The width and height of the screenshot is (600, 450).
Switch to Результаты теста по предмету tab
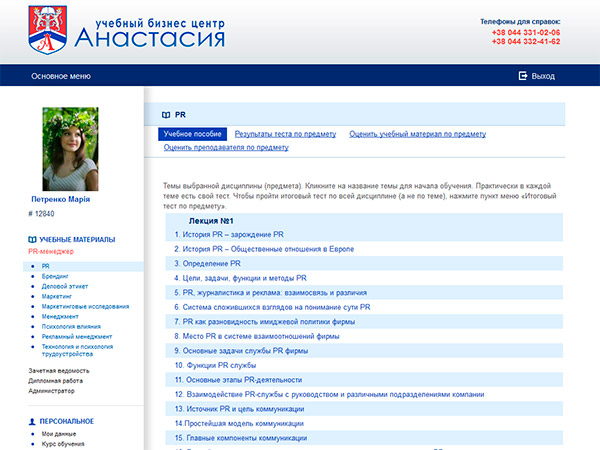pyautogui.click(x=286, y=133)
